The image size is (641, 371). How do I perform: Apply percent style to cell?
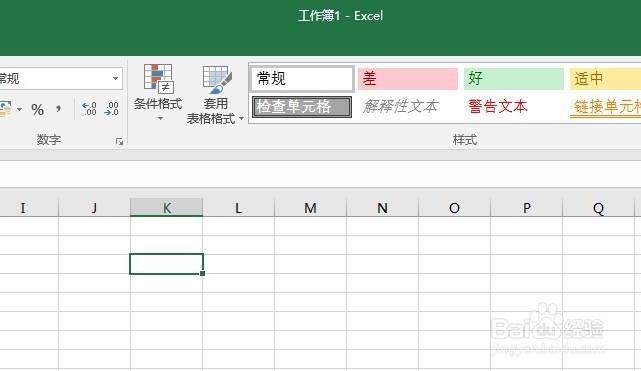click(37, 110)
